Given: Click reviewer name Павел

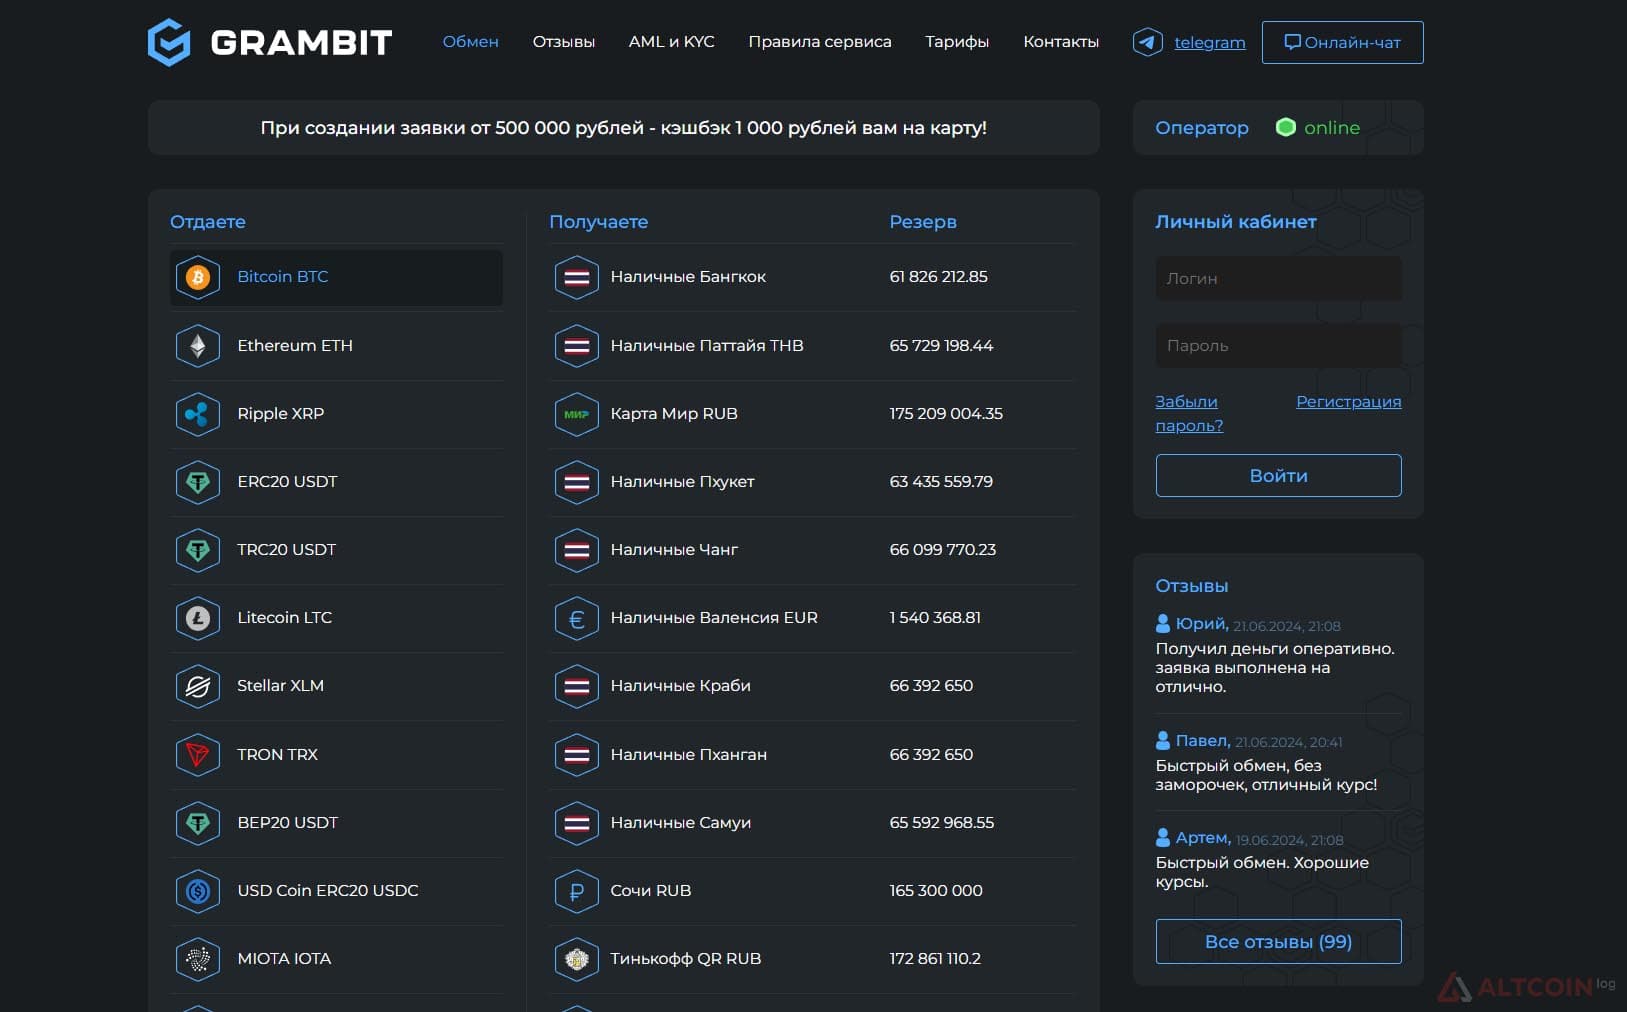Looking at the screenshot, I should (1203, 740).
